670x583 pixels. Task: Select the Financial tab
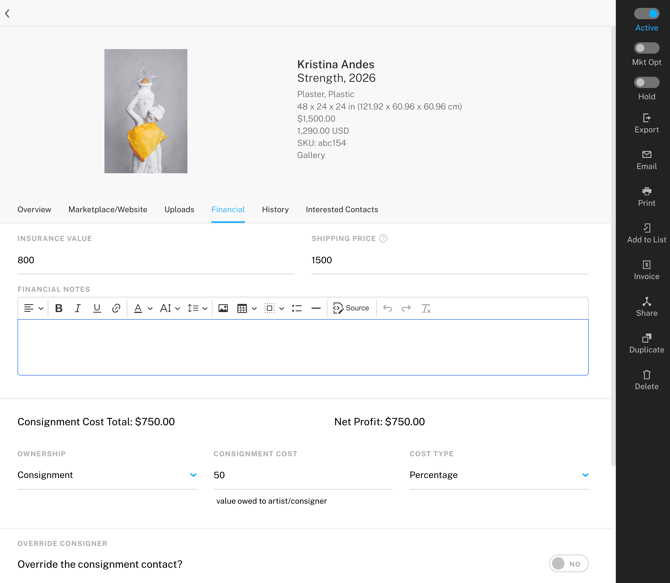[228, 209]
